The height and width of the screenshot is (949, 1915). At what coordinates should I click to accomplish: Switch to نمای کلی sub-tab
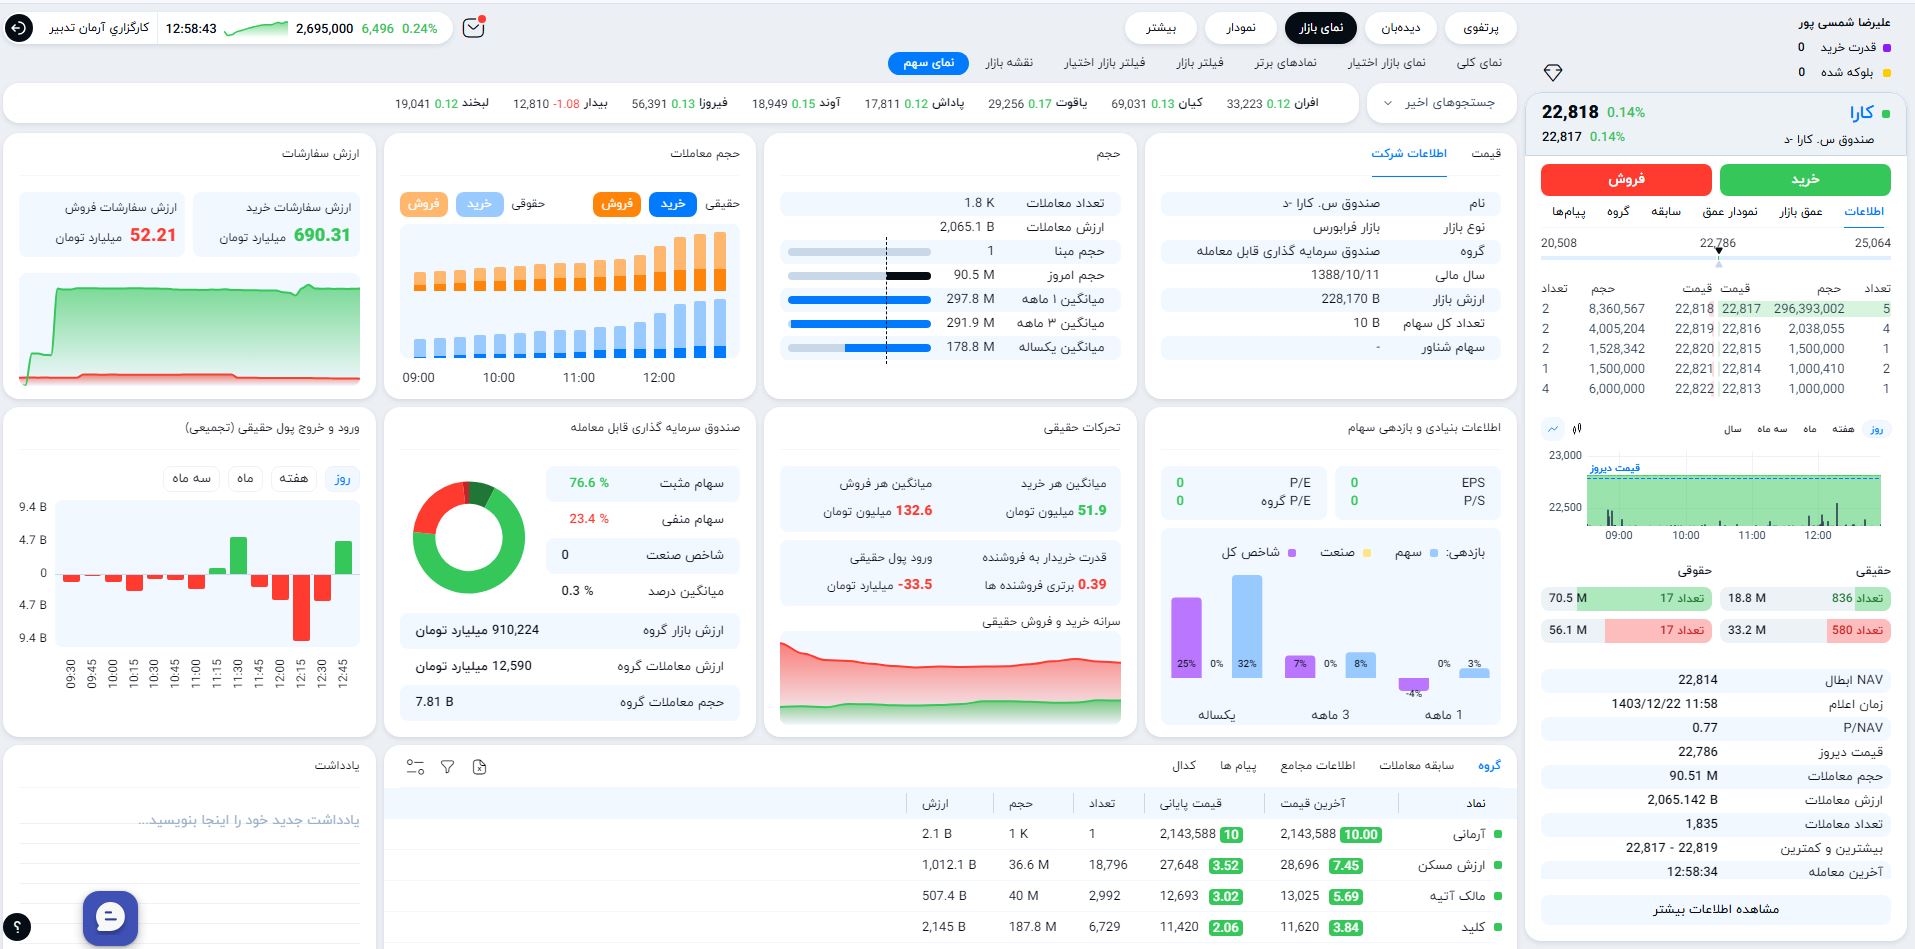[1479, 63]
